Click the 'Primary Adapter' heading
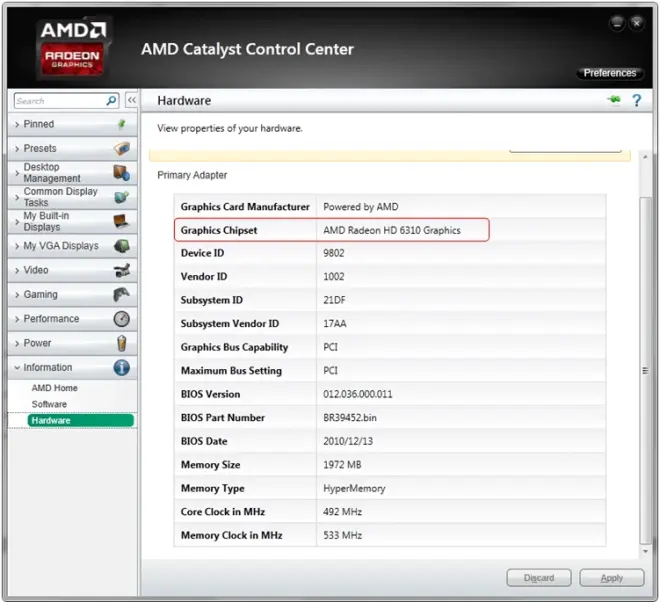Image resolution: width=660 pixels, height=602 pixels. pyautogui.click(x=192, y=175)
